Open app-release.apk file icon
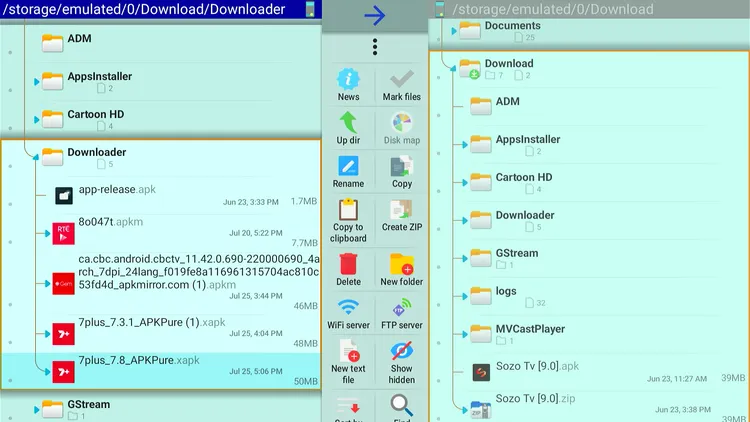 (x=64, y=195)
